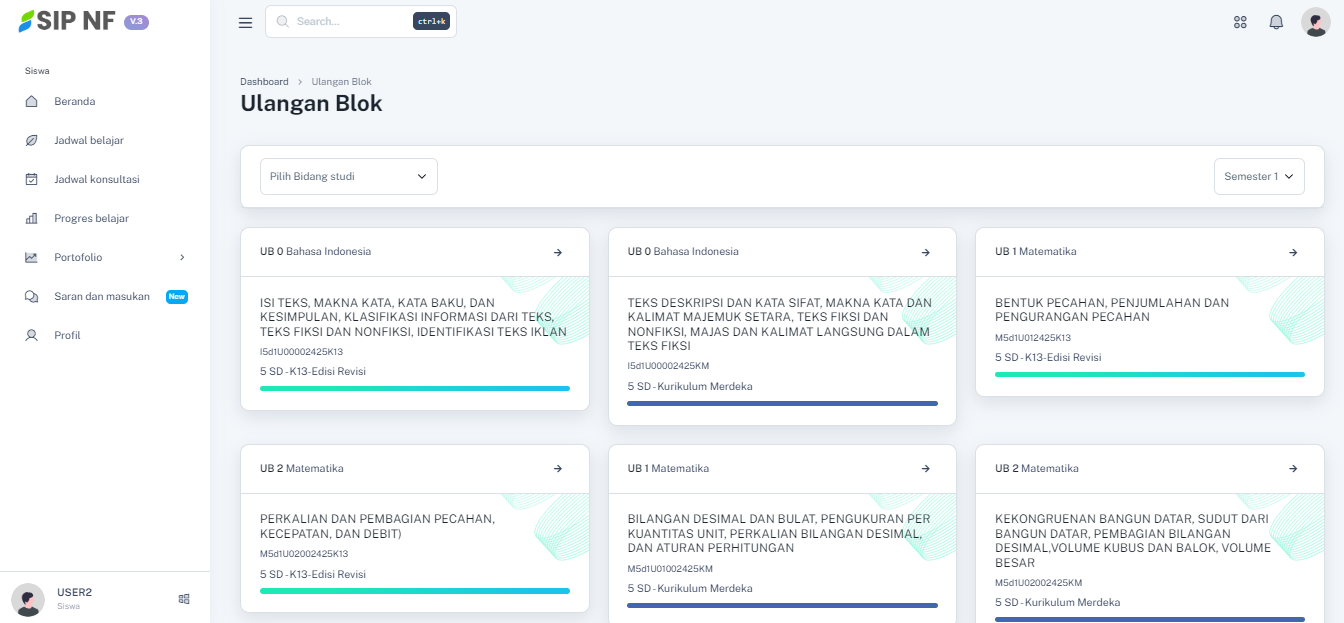Click the grid icon beside USER2
1344x623 pixels.
coord(184,599)
